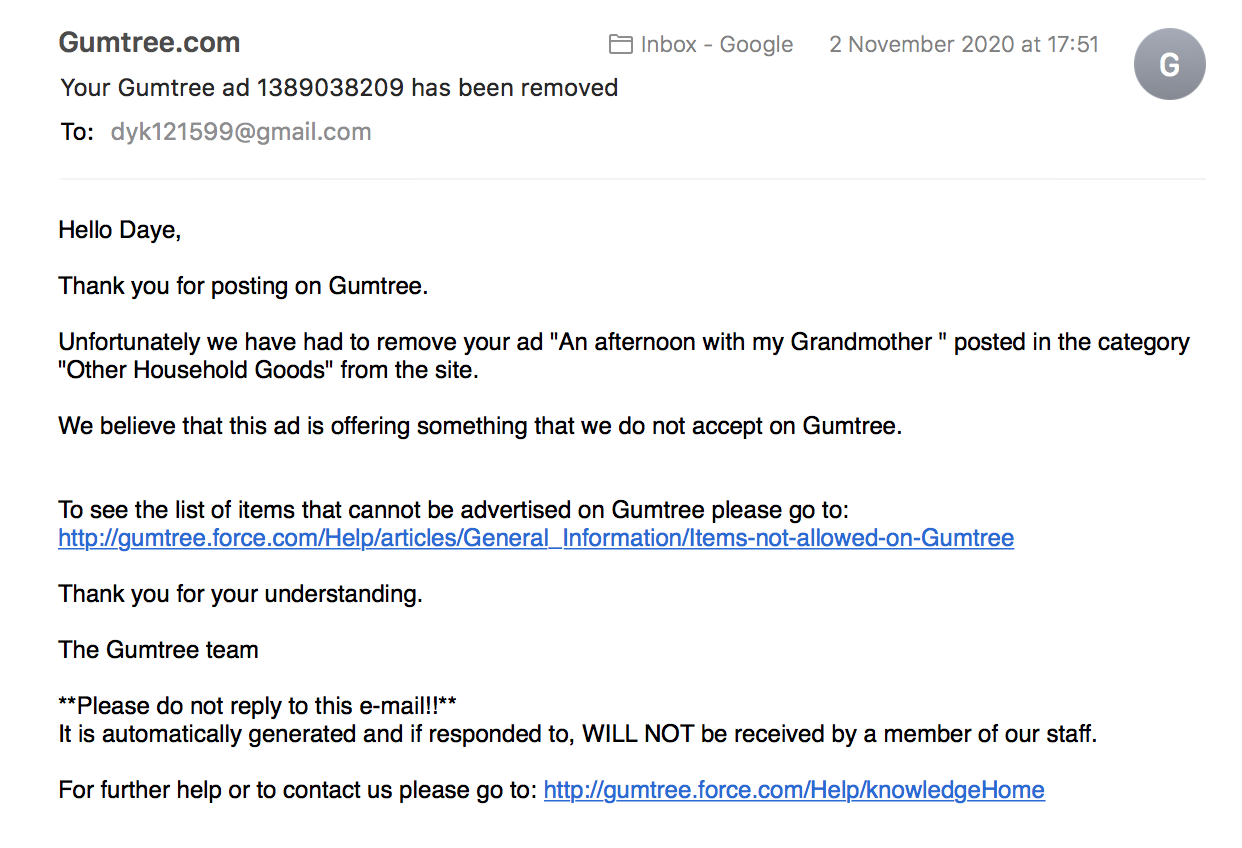The height and width of the screenshot is (848, 1242).
Task: Click the greeting Hello Daye
Action: 120,230
